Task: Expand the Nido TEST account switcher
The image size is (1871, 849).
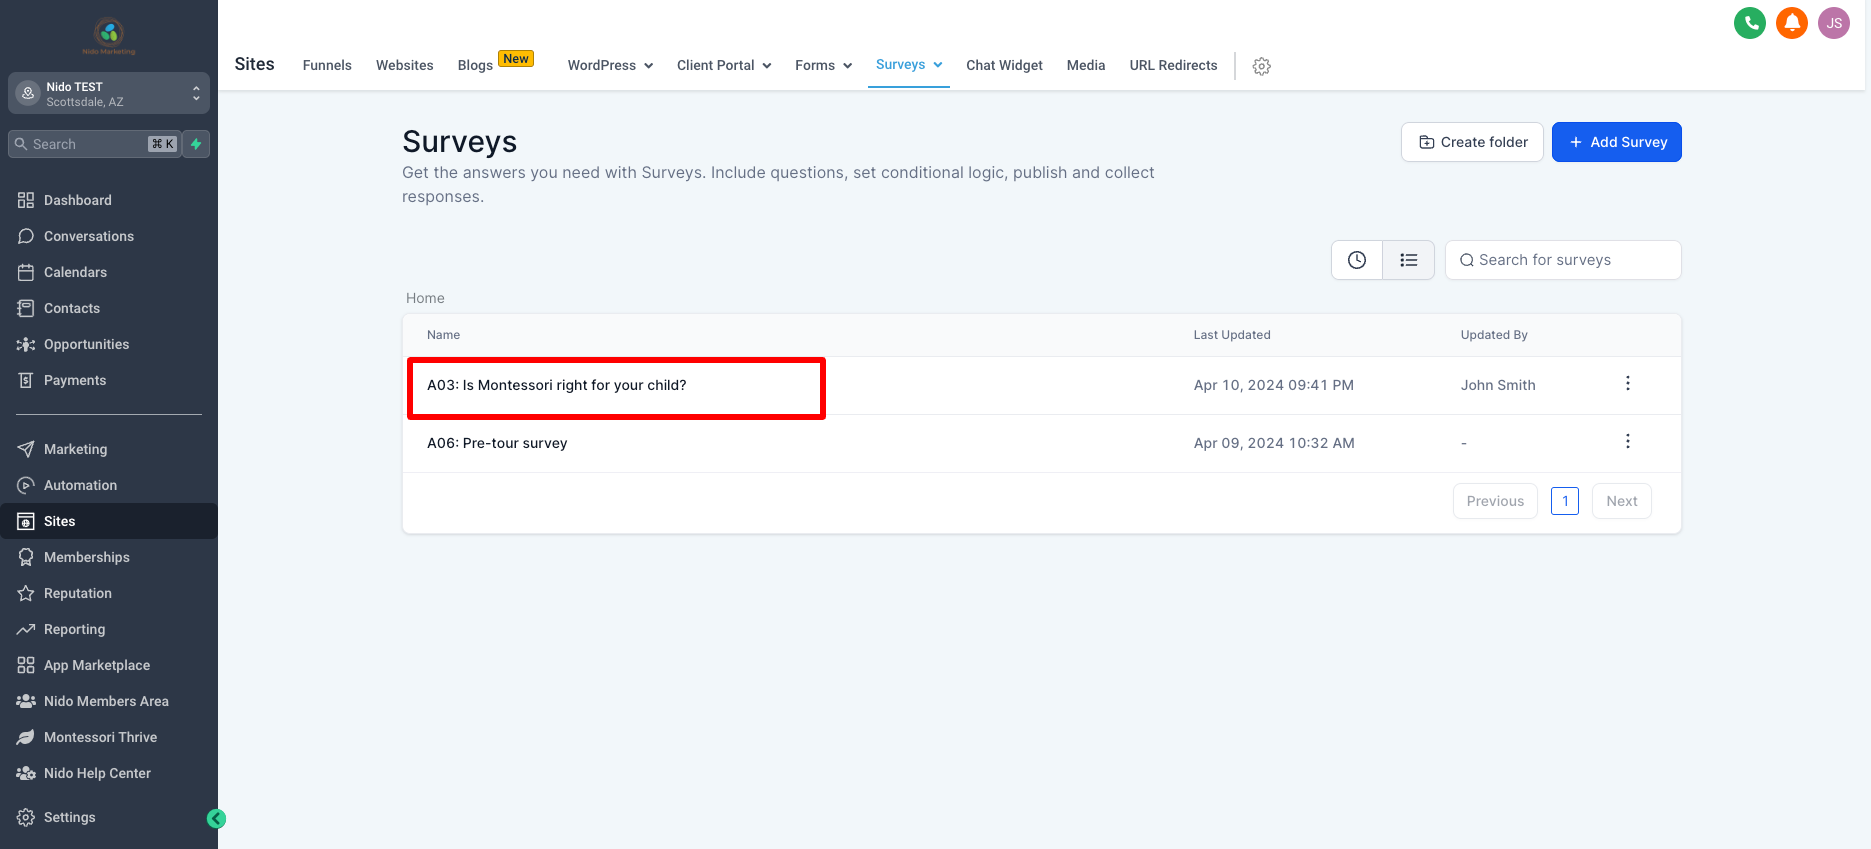Action: click(109, 93)
